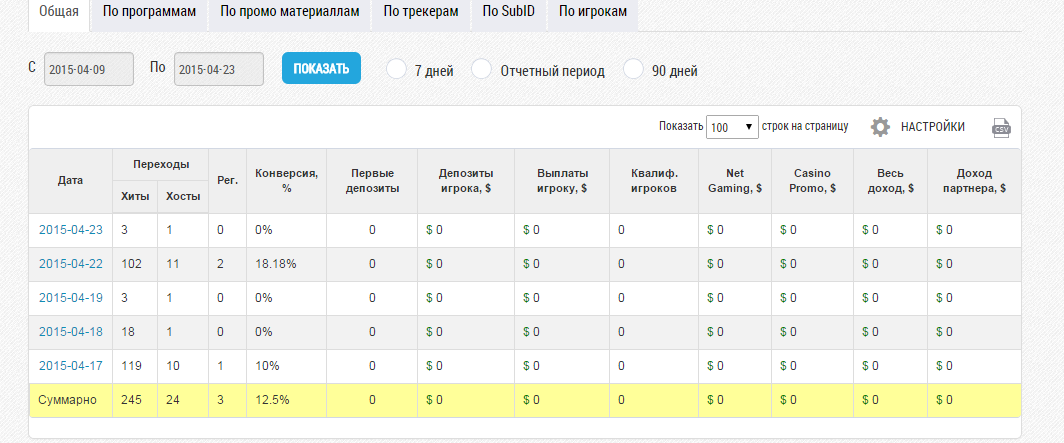Viewport: 1064px width, 443px height.
Task: Export table via CSV icon
Action: click(x=1001, y=127)
